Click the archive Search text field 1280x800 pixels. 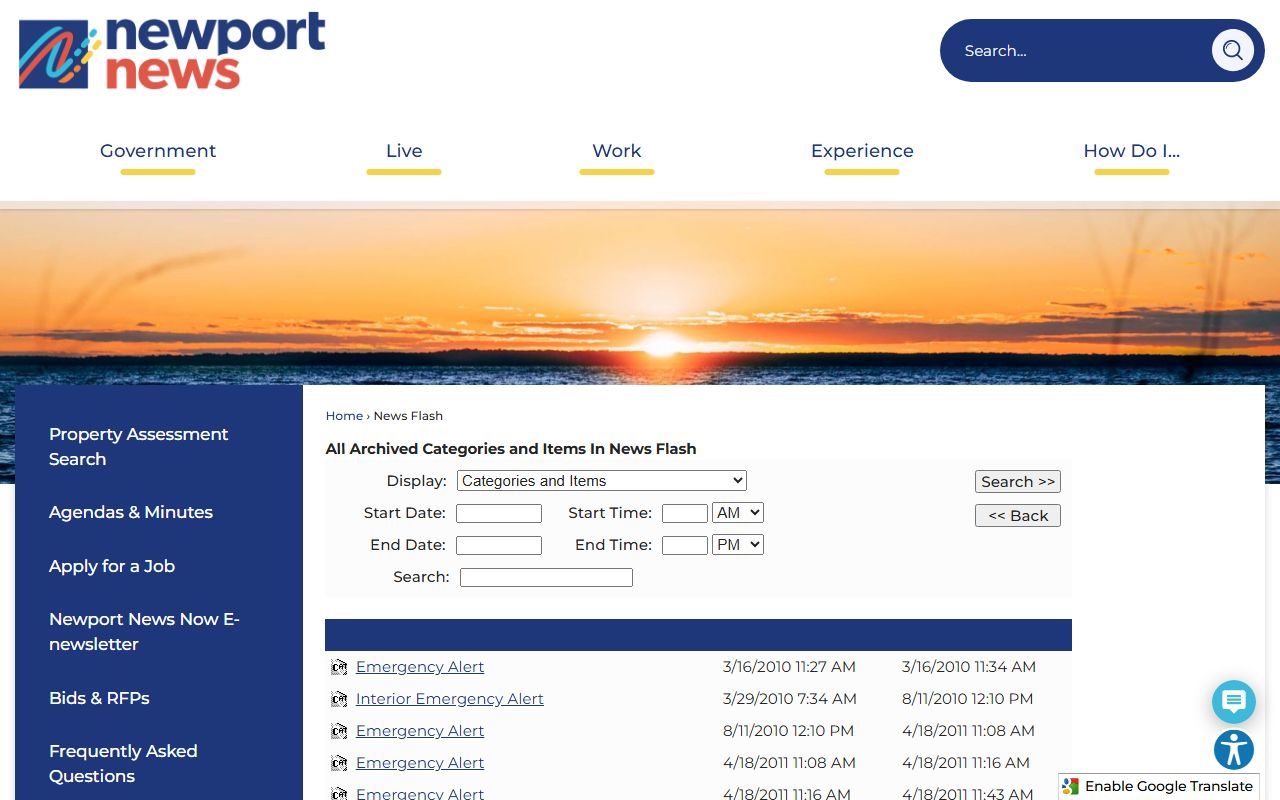coord(546,577)
